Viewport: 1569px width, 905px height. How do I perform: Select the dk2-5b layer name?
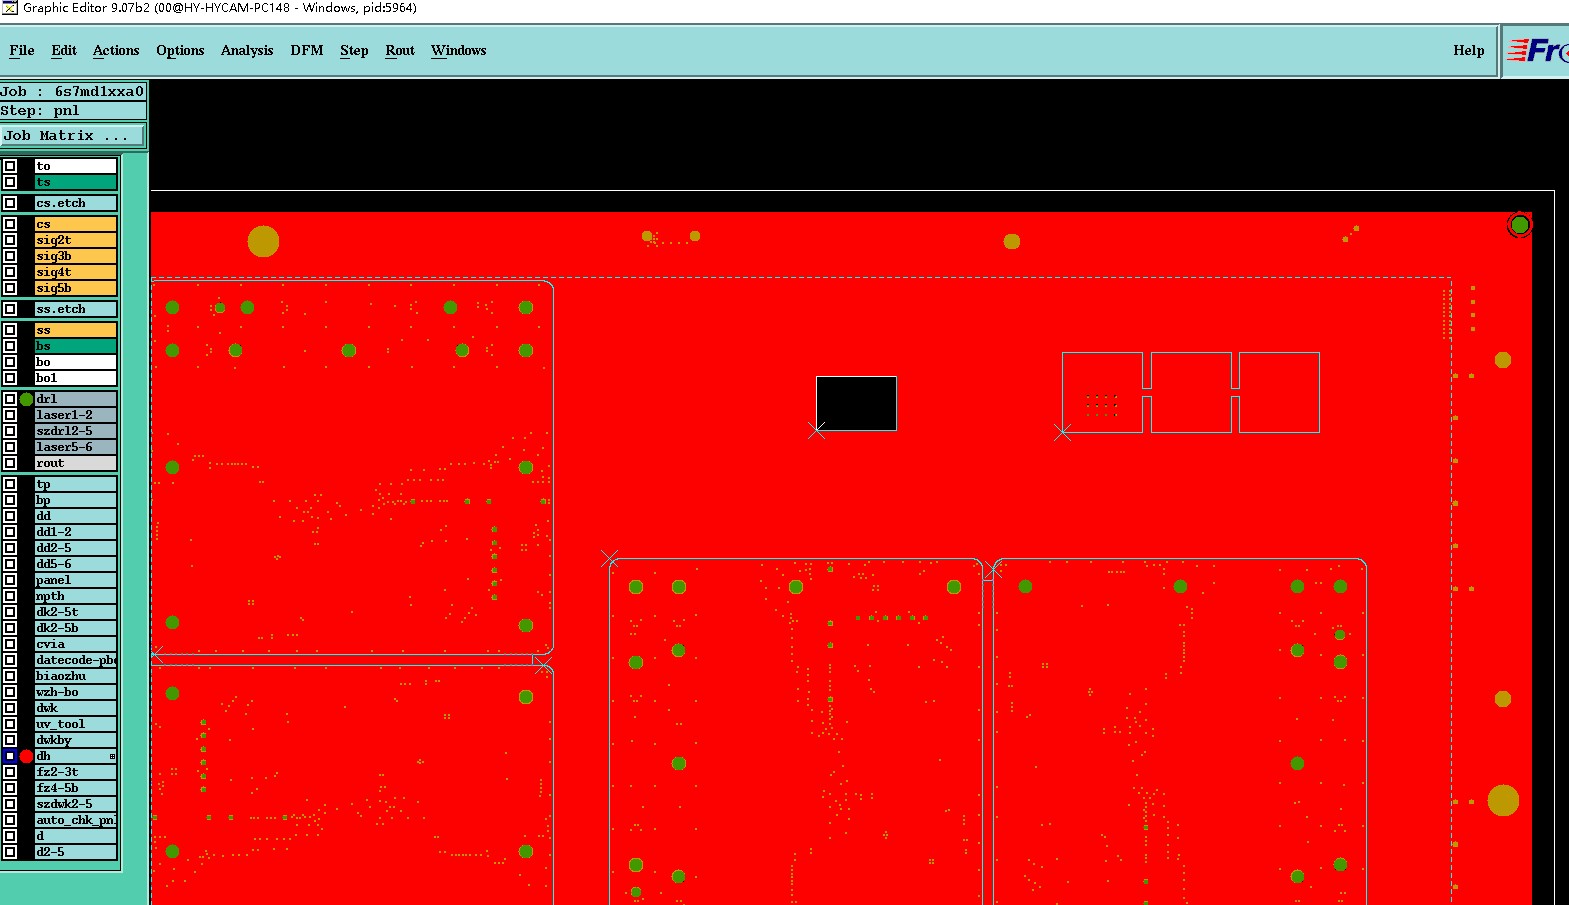tap(76, 628)
